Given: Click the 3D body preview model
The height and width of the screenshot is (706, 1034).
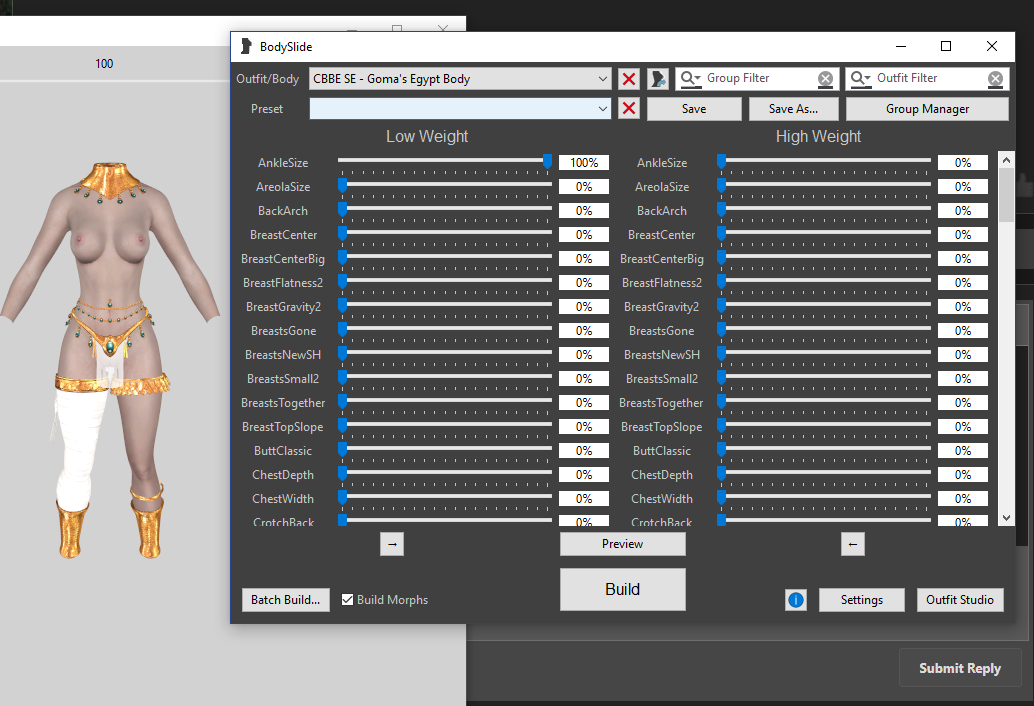Looking at the screenshot, I should [x=111, y=359].
